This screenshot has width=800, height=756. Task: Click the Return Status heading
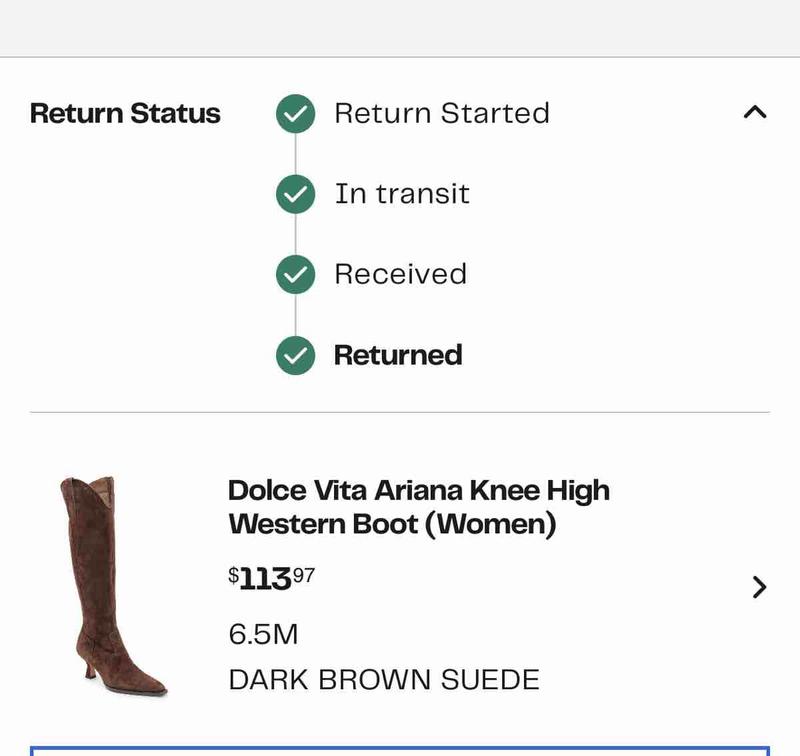coord(125,113)
